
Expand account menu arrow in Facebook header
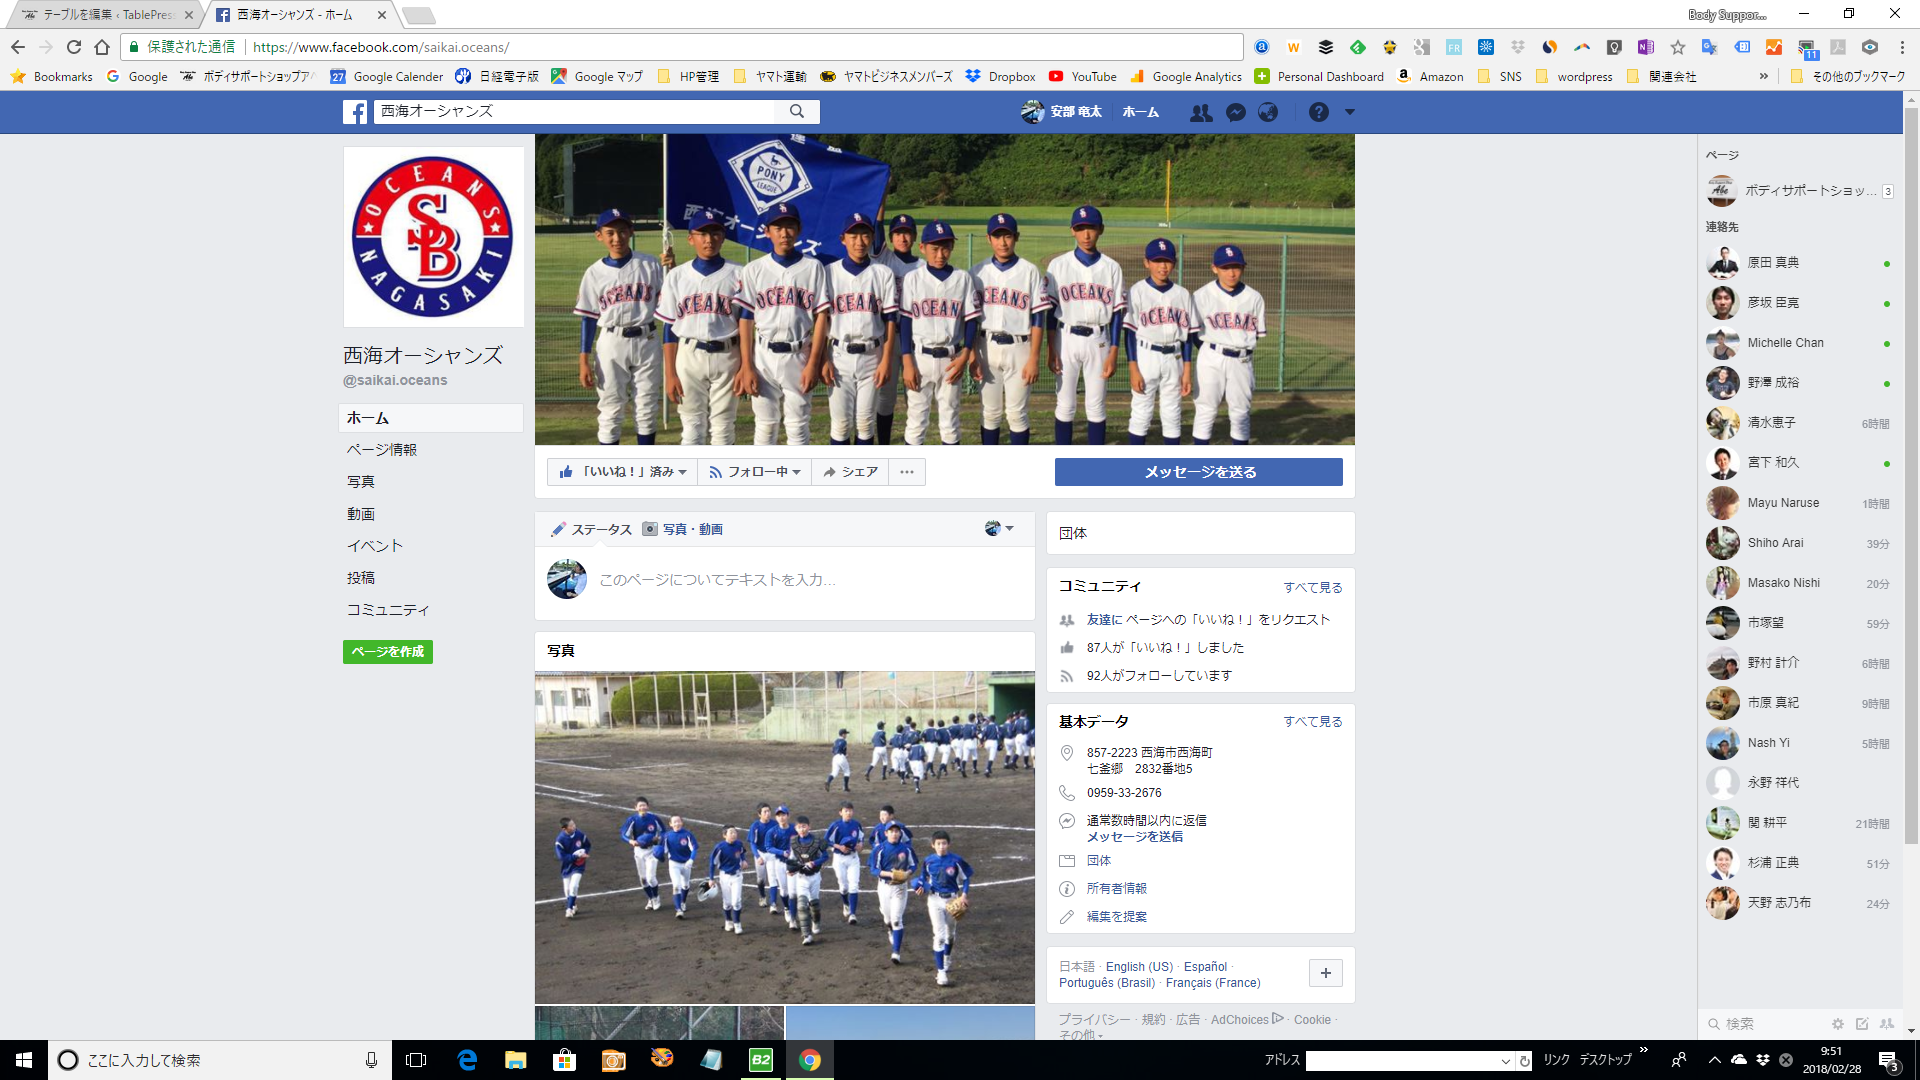1350,112
